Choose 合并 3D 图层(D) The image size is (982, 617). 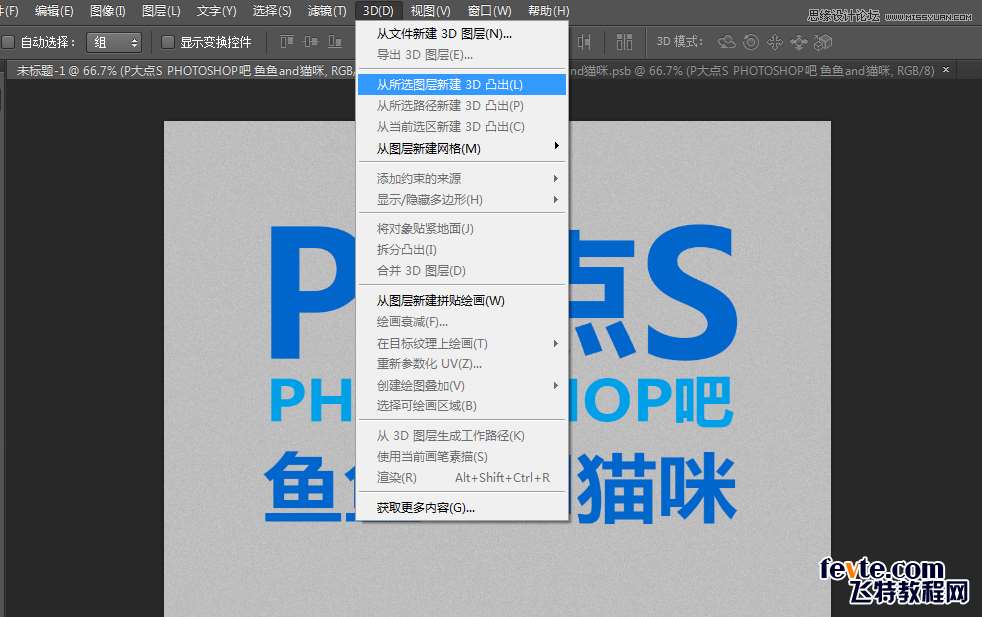point(462,271)
